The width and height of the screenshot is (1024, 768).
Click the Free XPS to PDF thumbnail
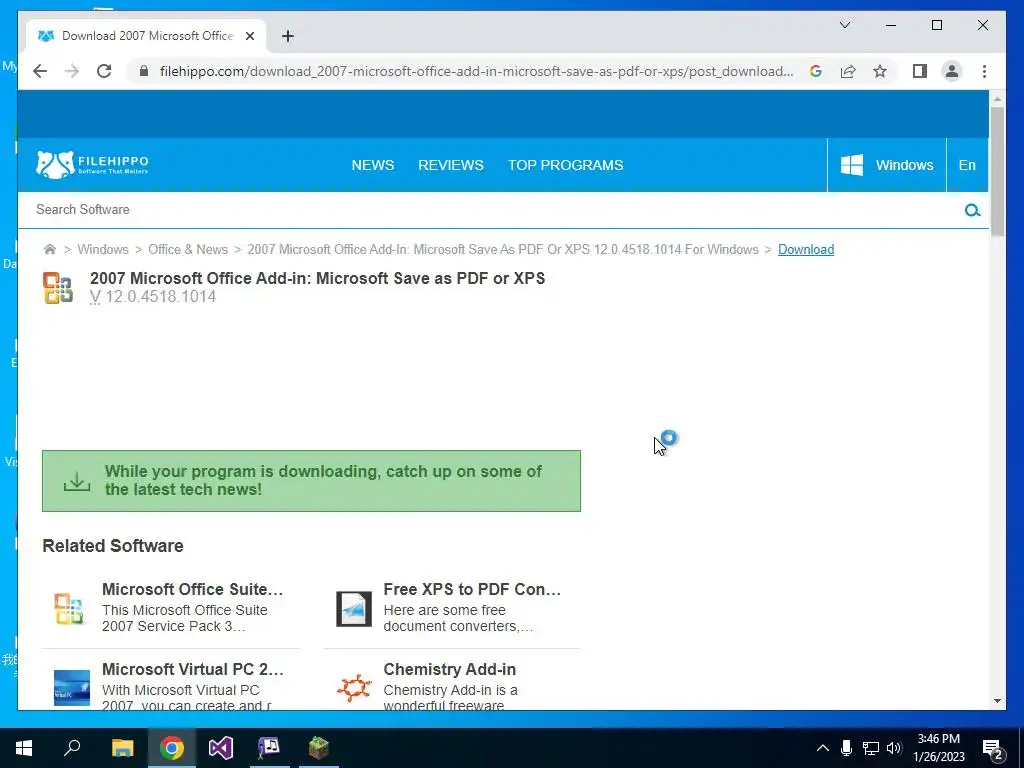click(x=354, y=609)
